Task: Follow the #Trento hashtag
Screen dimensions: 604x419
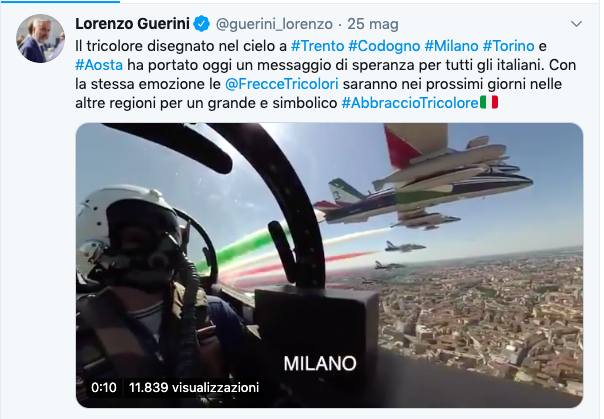Action: point(317,46)
